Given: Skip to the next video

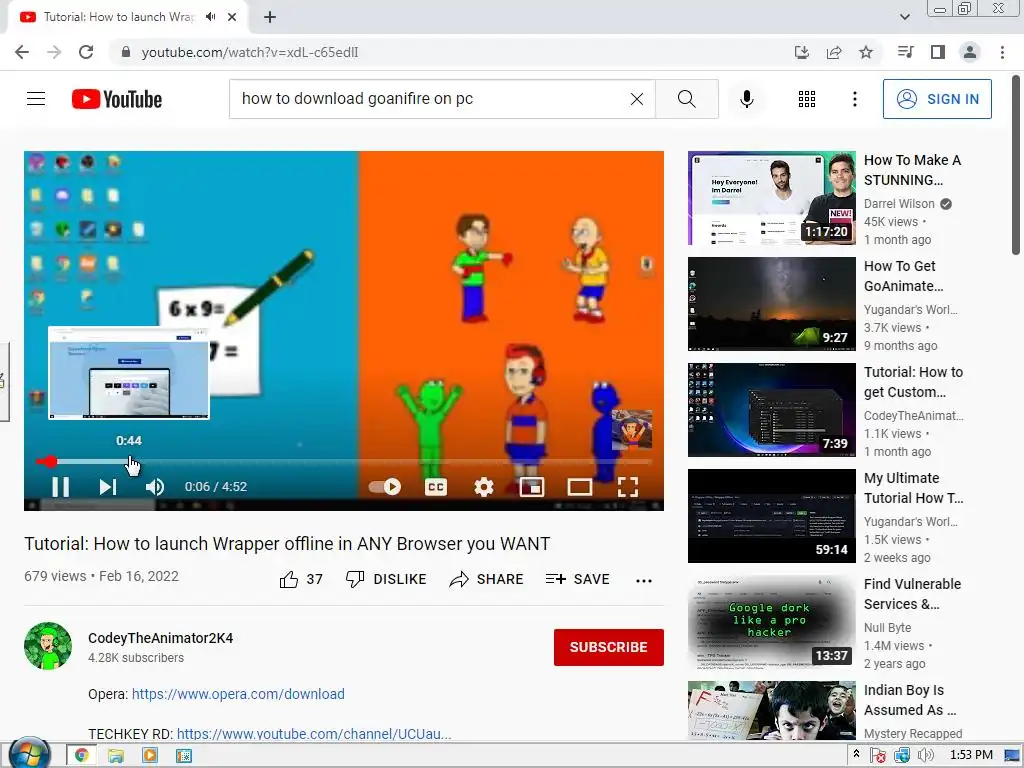Looking at the screenshot, I should pyautogui.click(x=108, y=487).
